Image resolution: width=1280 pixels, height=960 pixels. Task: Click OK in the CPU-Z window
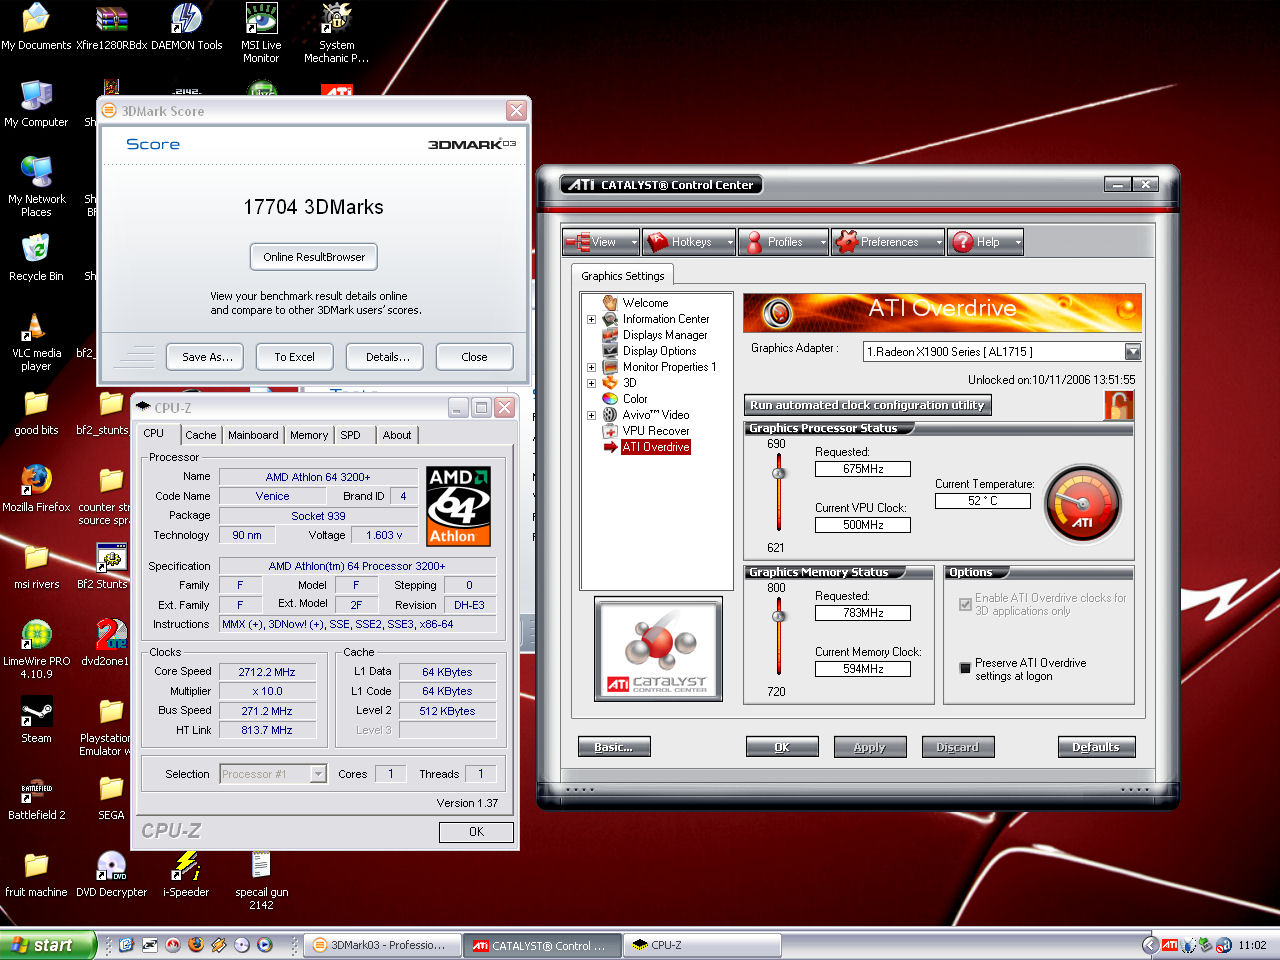click(x=476, y=832)
